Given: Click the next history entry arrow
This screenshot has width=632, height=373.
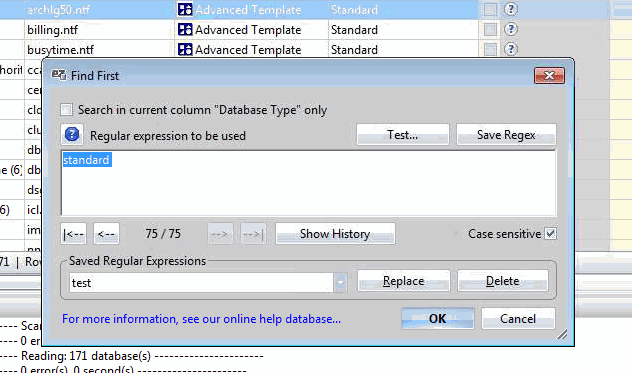Looking at the screenshot, I should point(220,233).
